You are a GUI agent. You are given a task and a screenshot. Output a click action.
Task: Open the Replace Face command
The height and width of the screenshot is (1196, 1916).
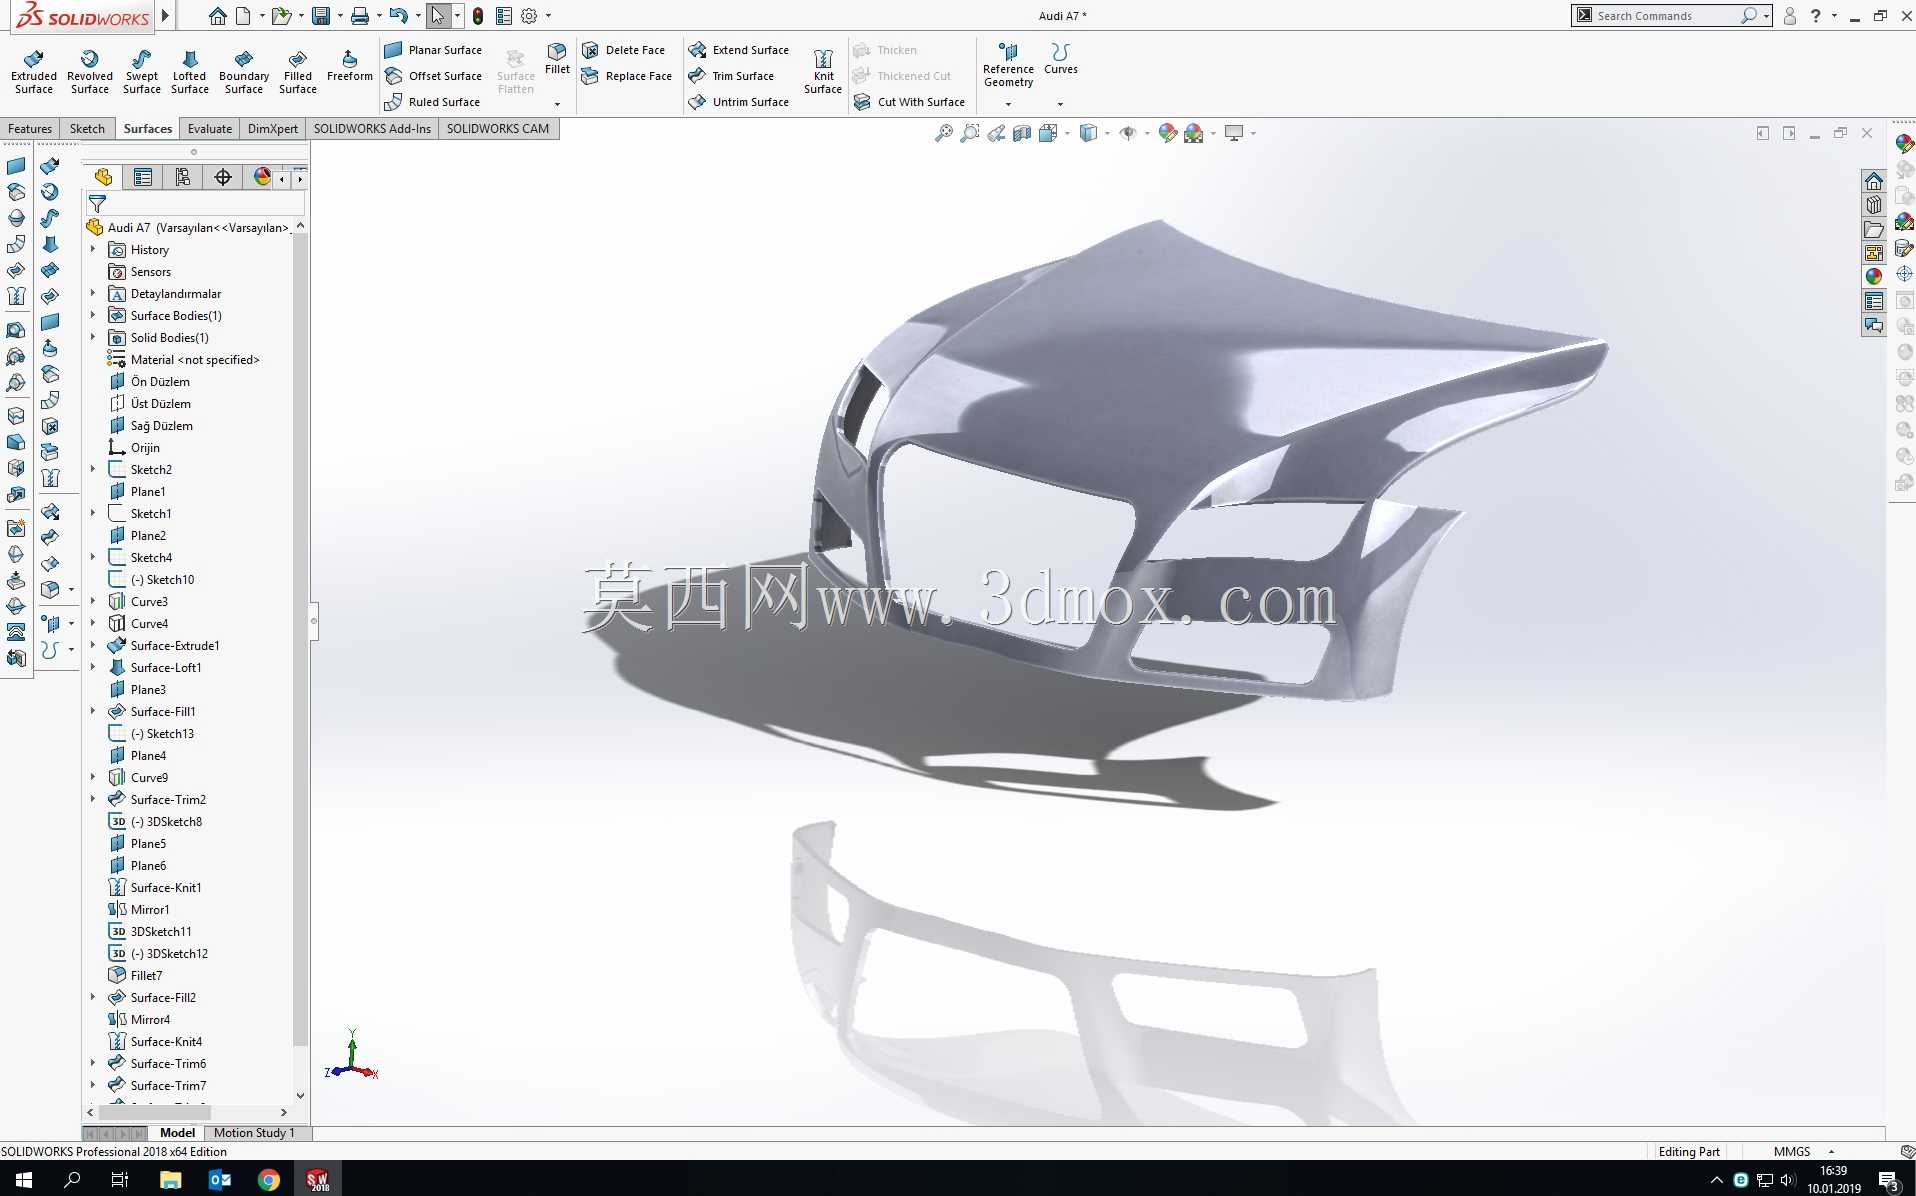point(626,76)
